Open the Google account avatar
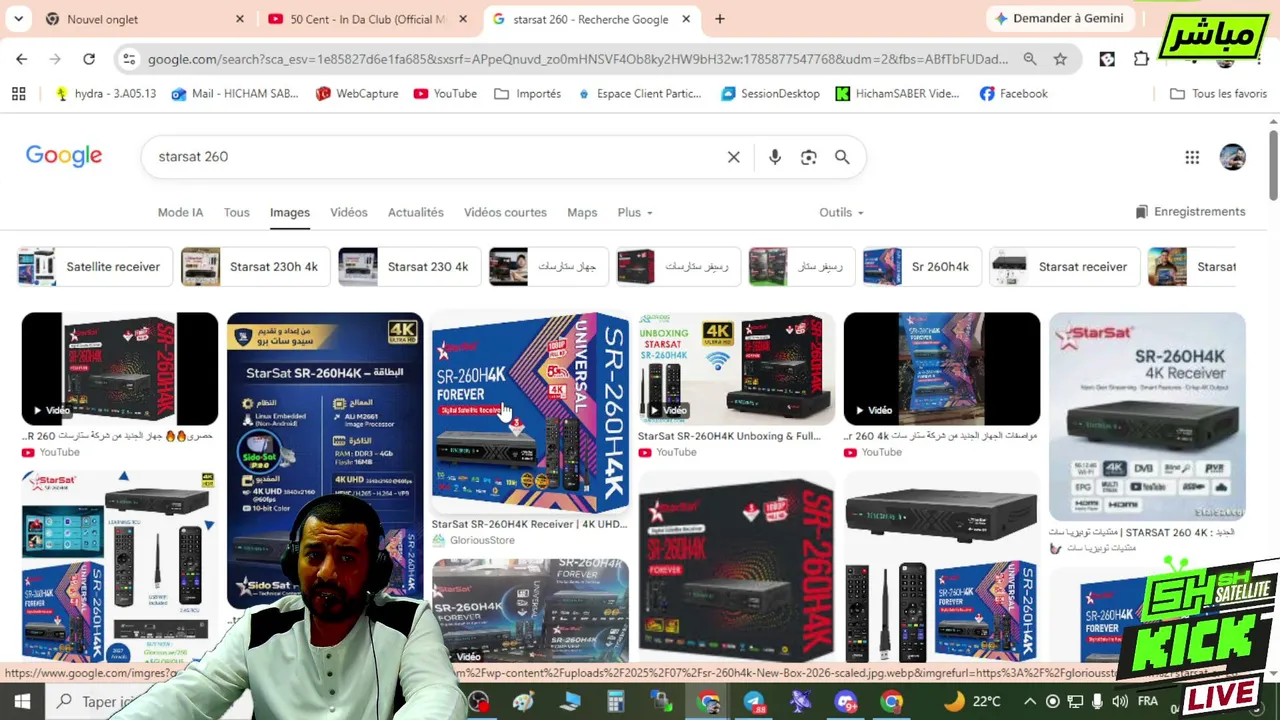Viewport: 1280px width, 720px height. click(x=1233, y=157)
